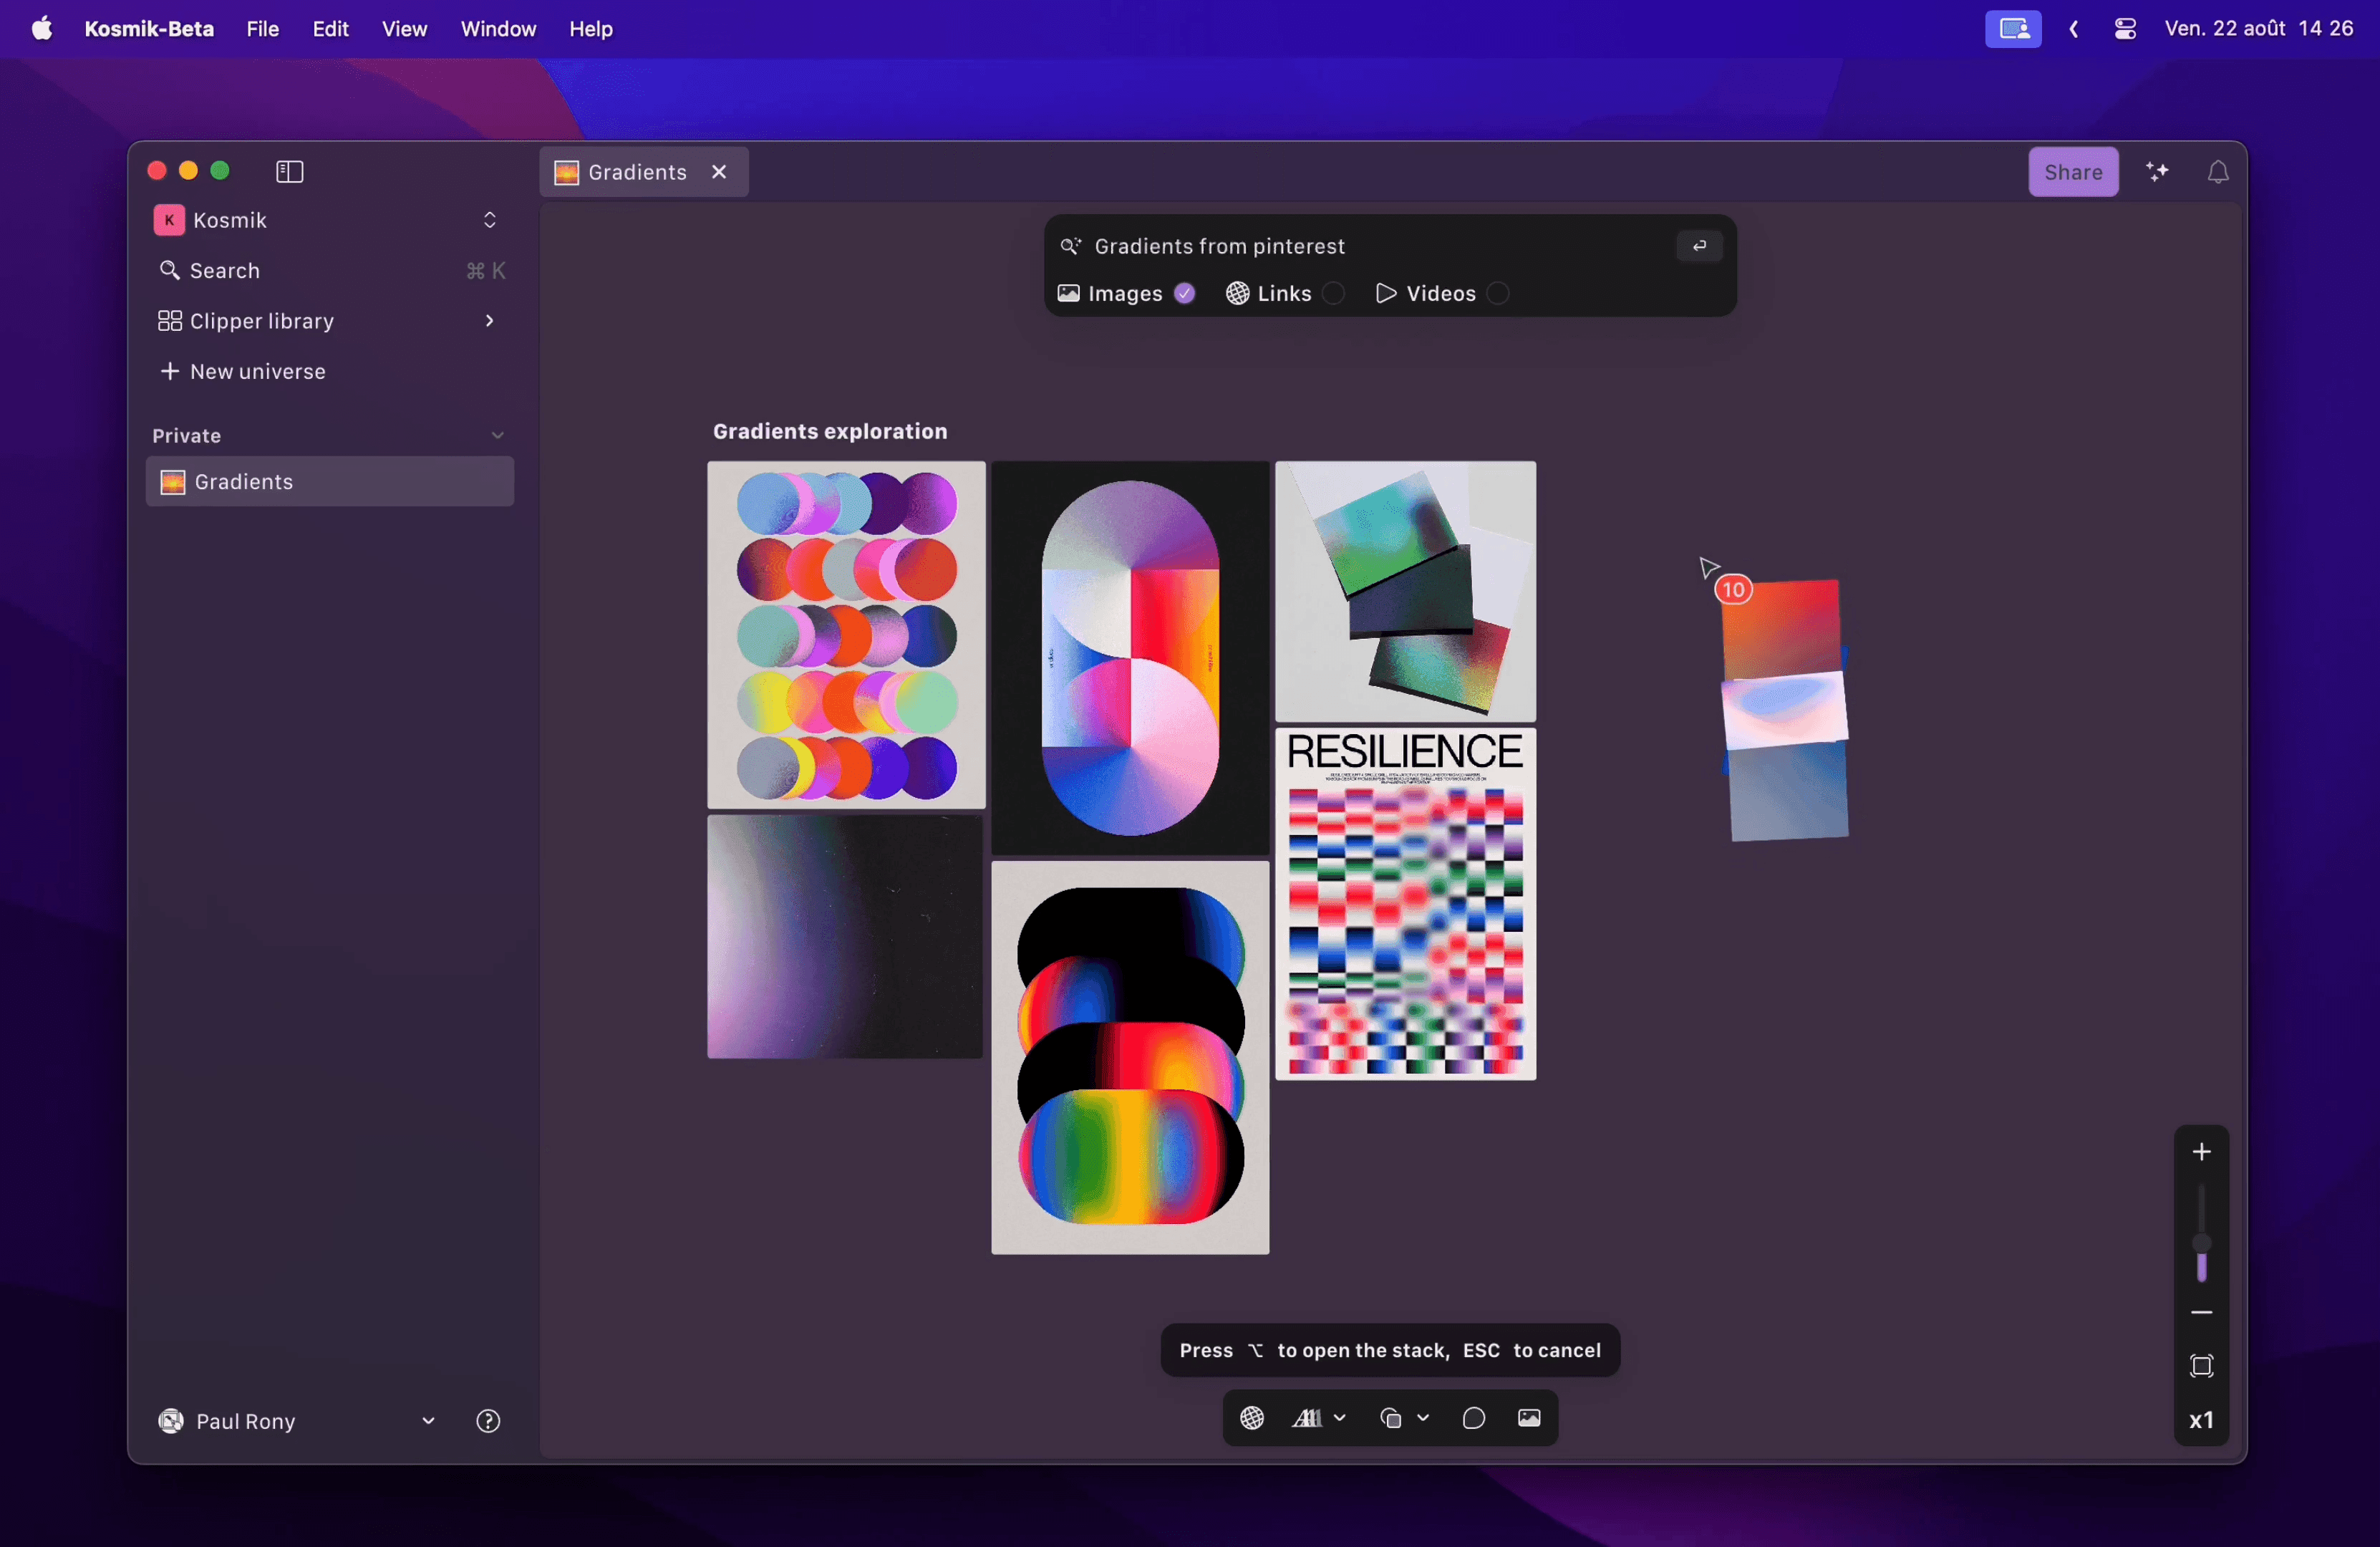Select the text tool in bottom toolbar
This screenshot has height=1547, width=2380.
1307,1418
